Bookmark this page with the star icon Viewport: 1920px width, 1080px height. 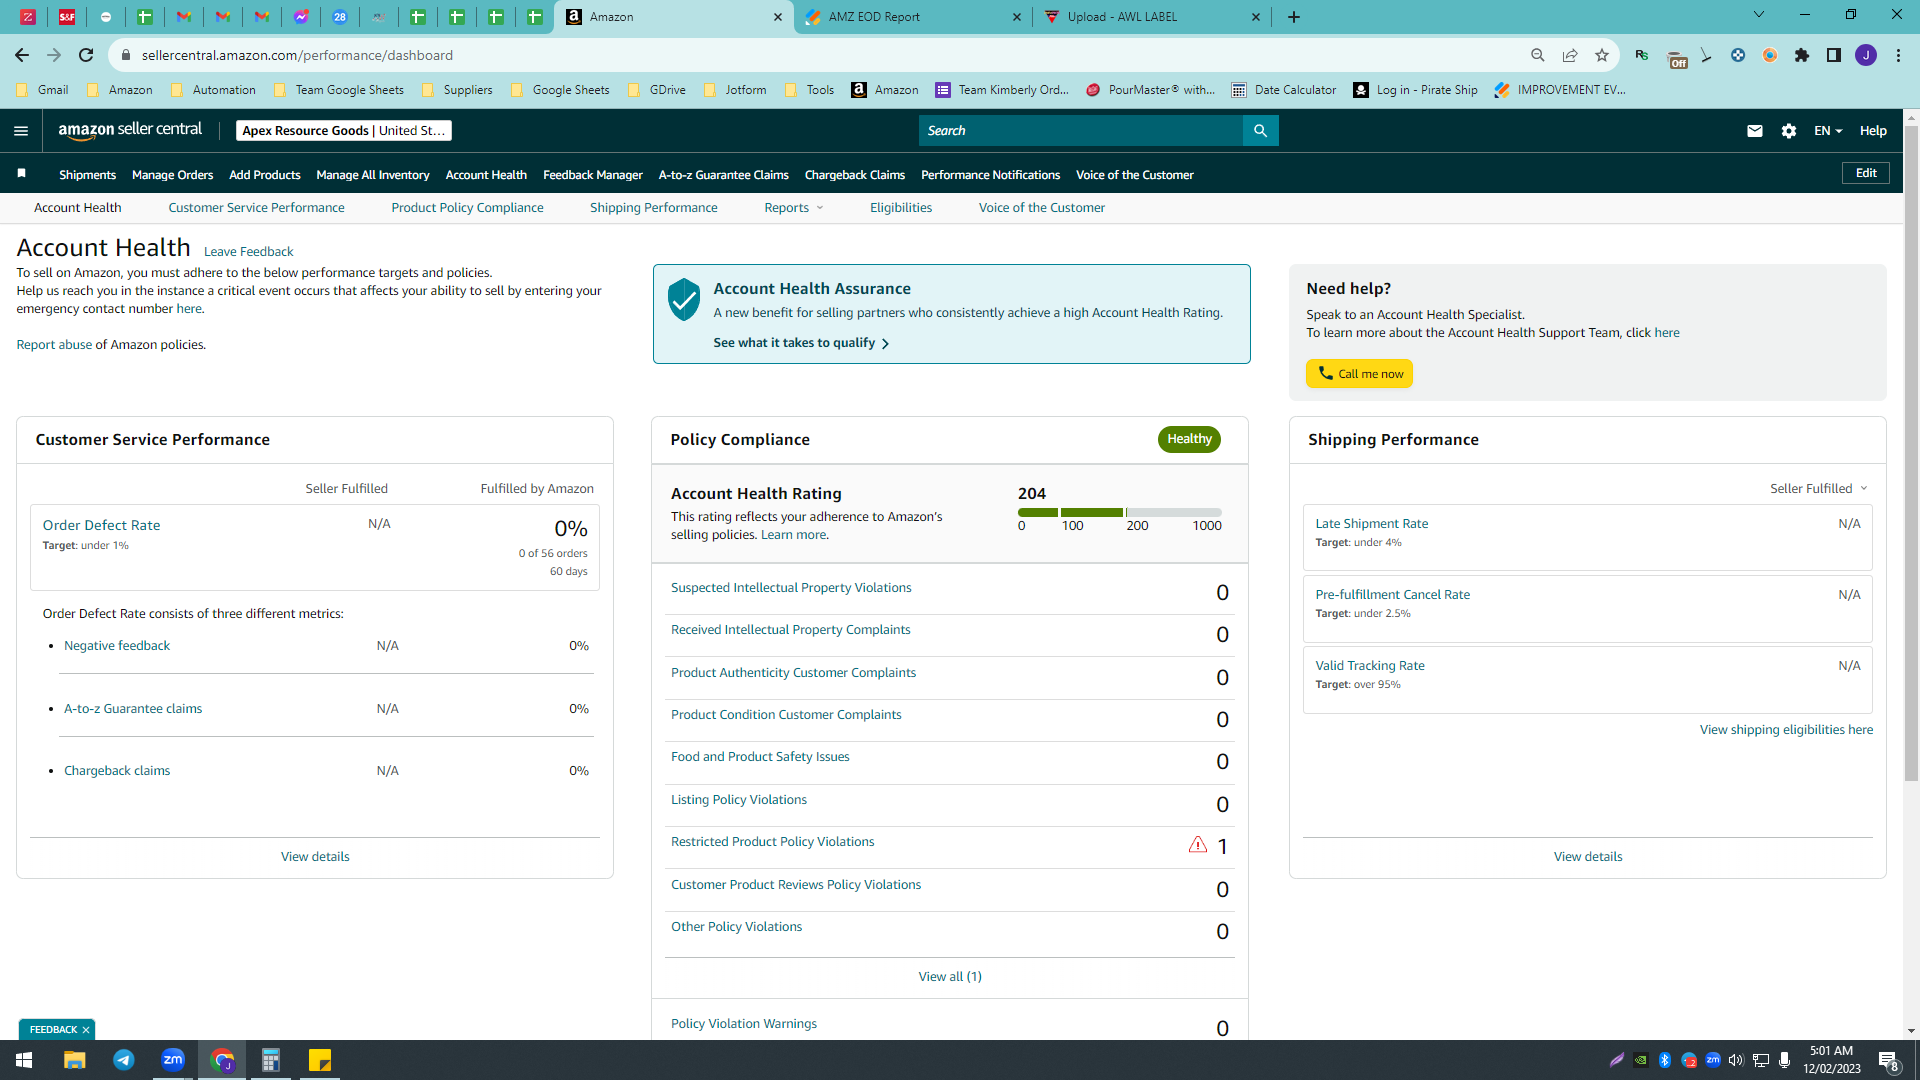1602,55
